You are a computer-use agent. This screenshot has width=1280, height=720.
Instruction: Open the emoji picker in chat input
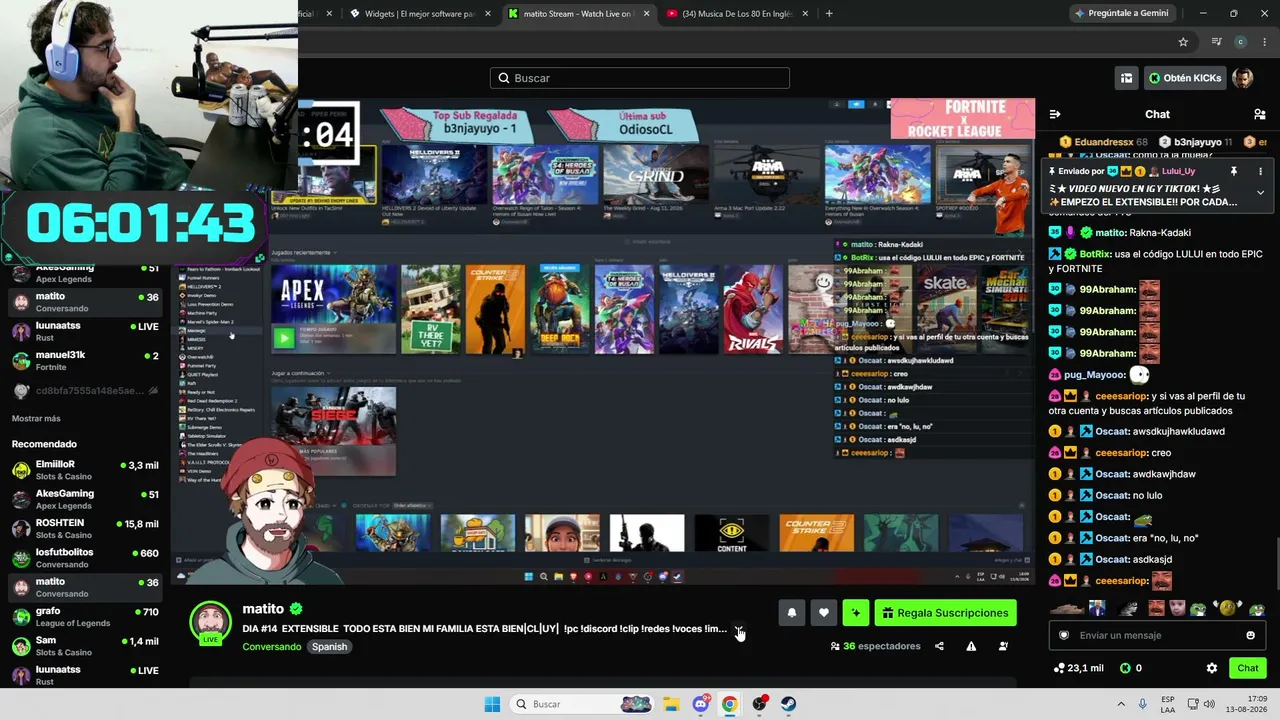(x=1250, y=635)
